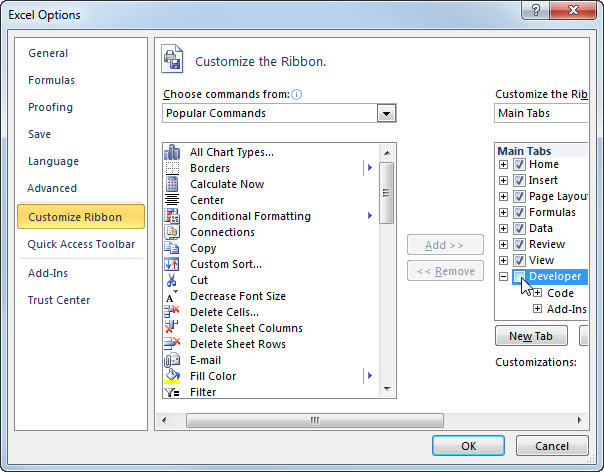
Task: Click the New Tab button
Action: click(531, 336)
